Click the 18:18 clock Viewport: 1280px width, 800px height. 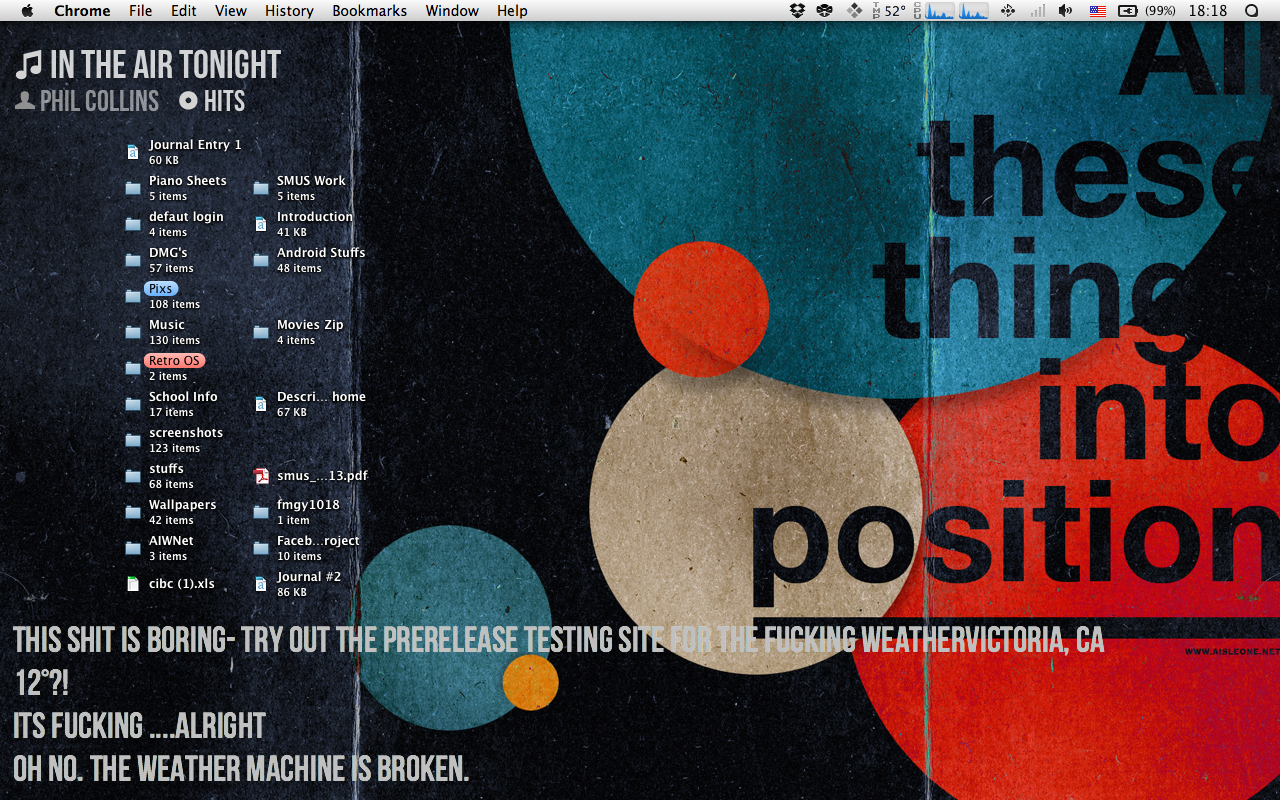click(x=1207, y=11)
